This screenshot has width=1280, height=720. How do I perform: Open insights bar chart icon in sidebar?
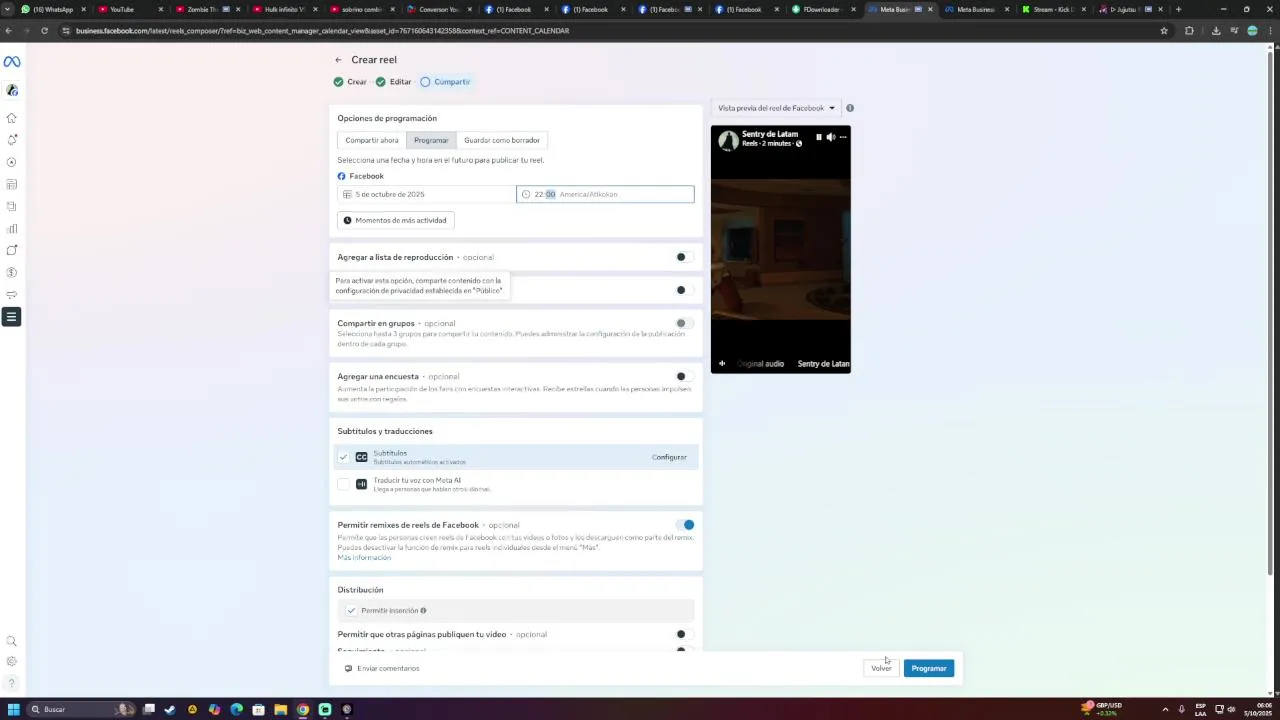[x=11, y=228]
